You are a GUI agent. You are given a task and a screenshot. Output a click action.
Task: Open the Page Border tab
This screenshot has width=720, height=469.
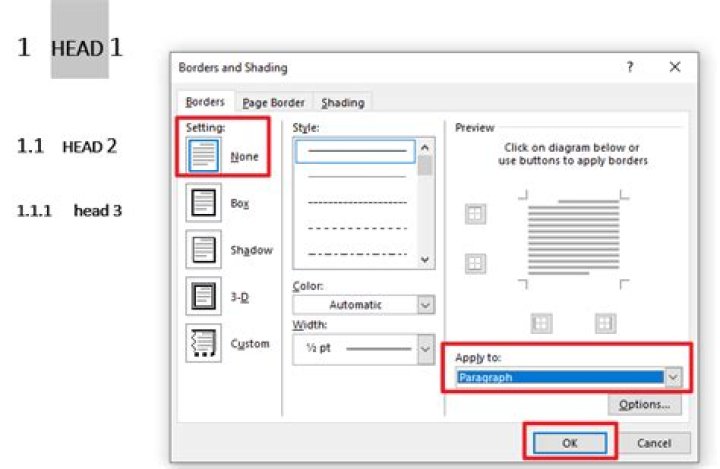tap(273, 102)
